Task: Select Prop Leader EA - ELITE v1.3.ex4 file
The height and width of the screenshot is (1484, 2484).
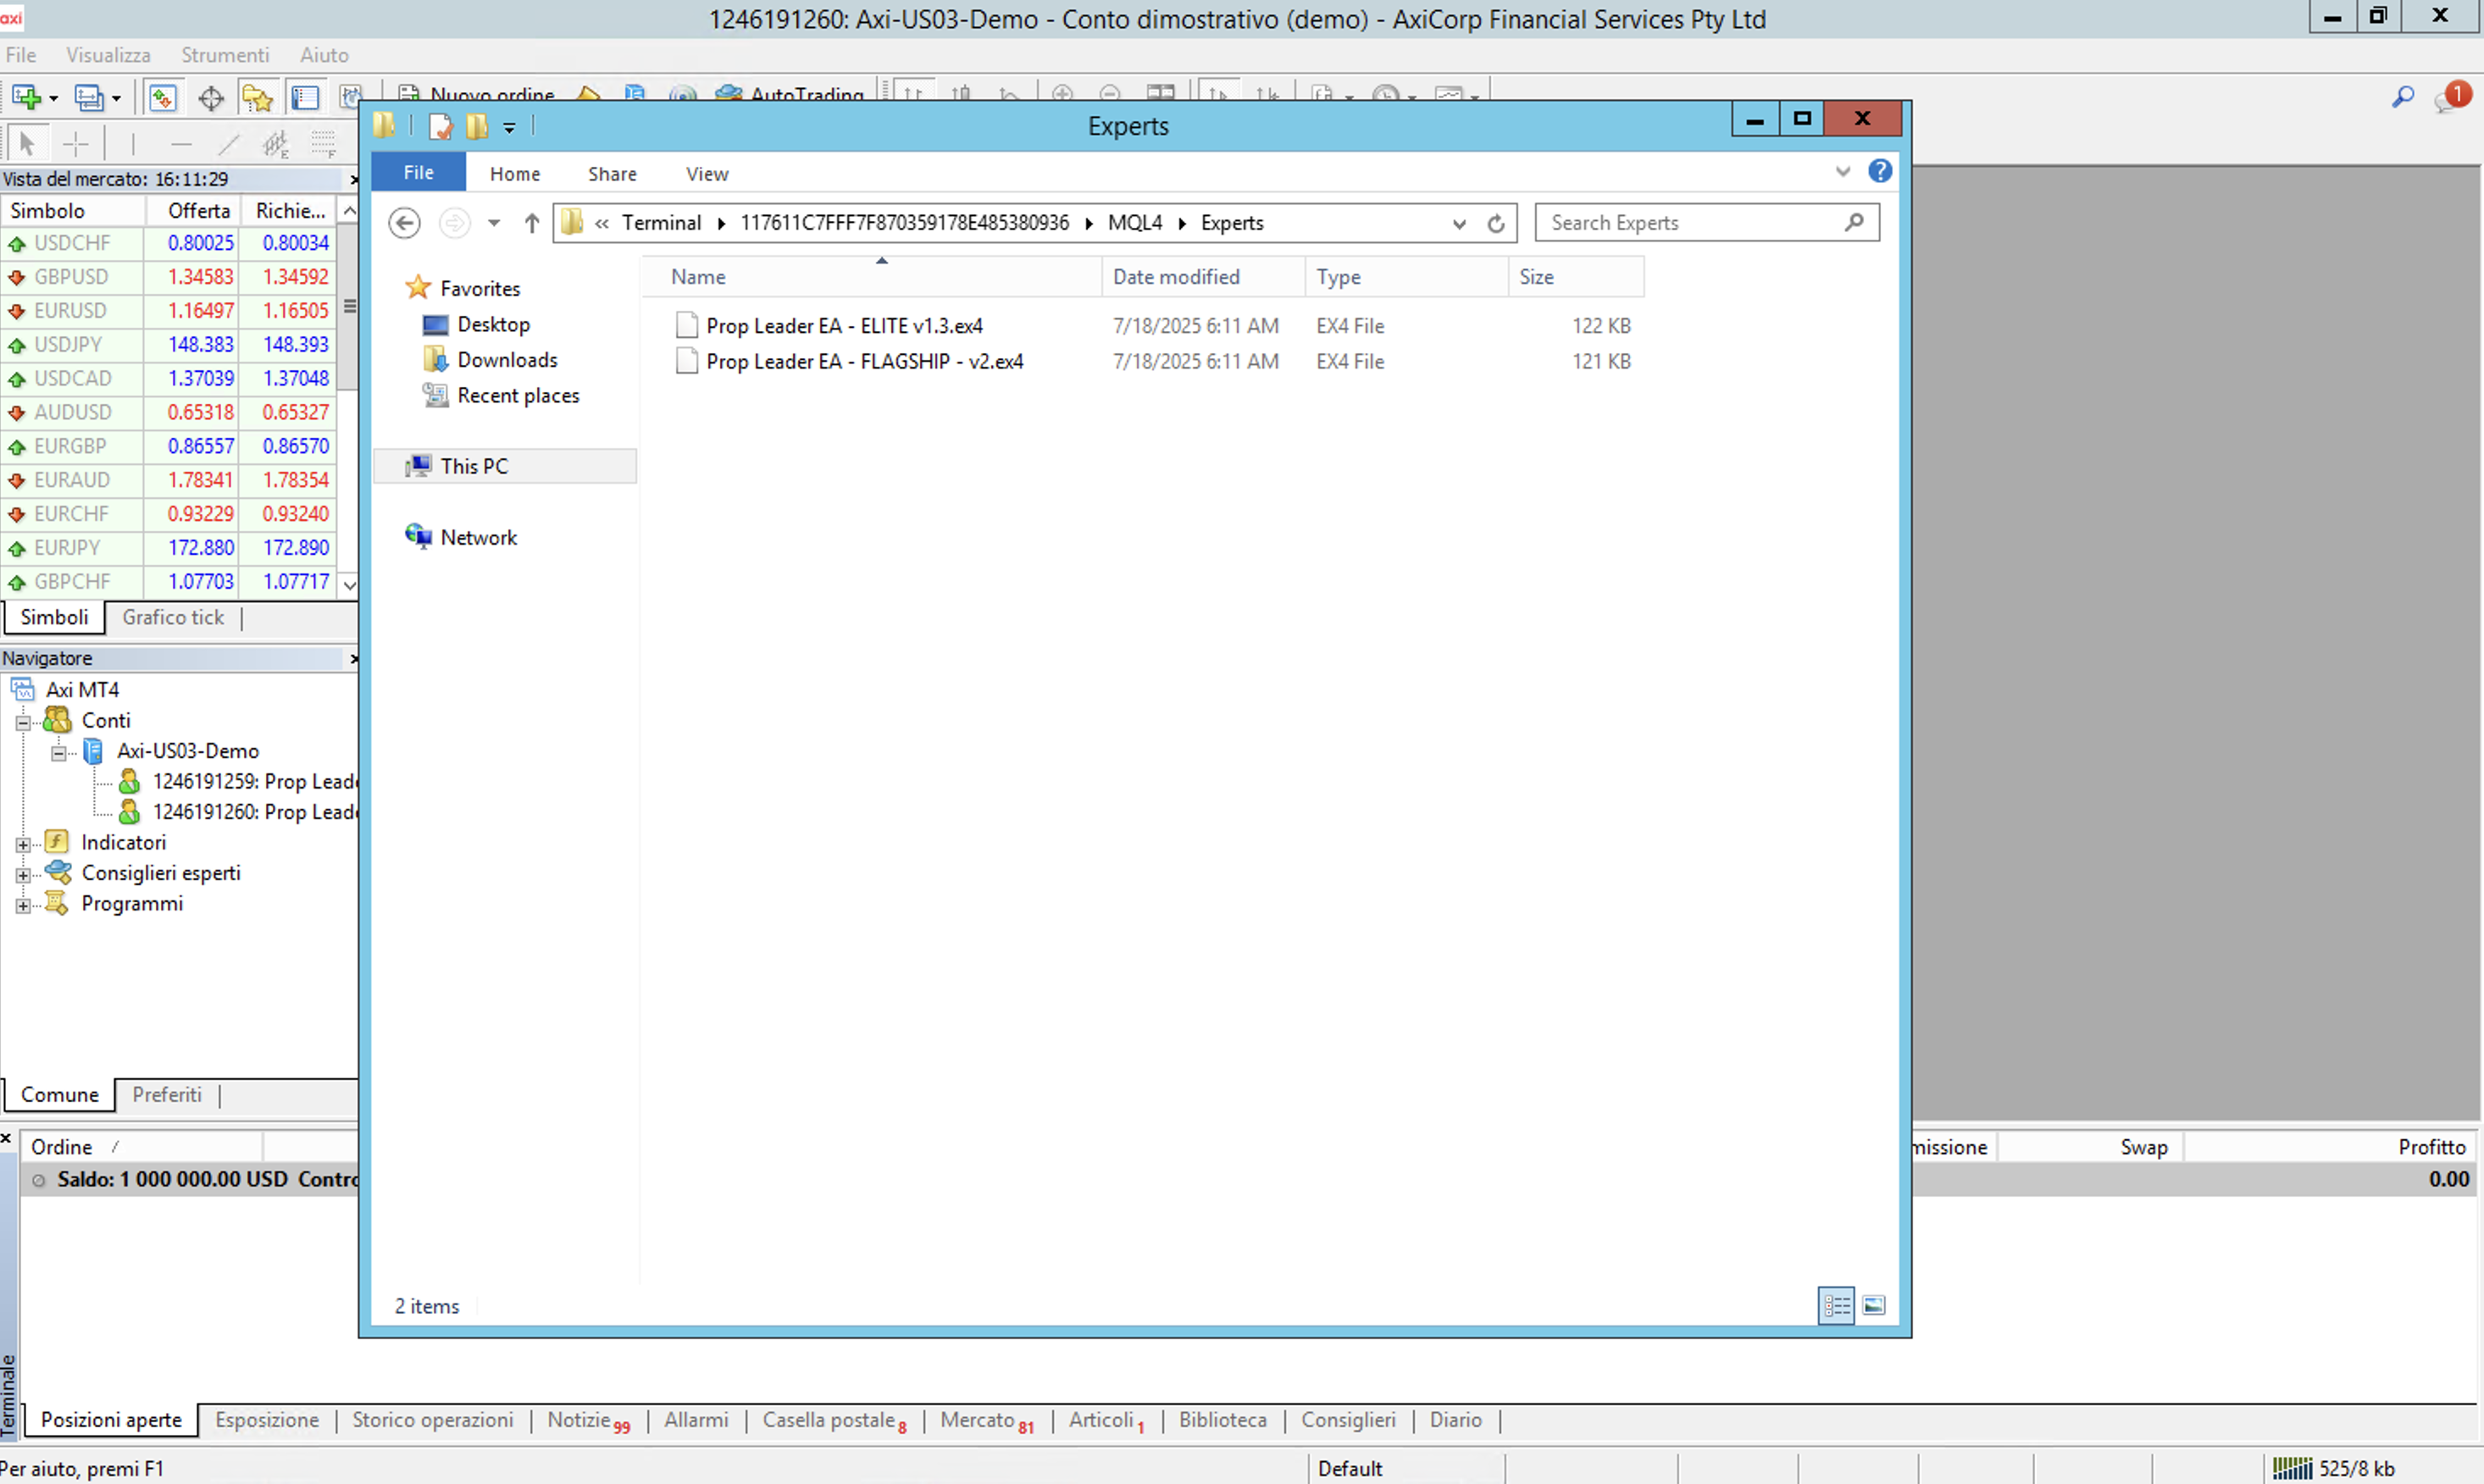Action: point(844,325)
